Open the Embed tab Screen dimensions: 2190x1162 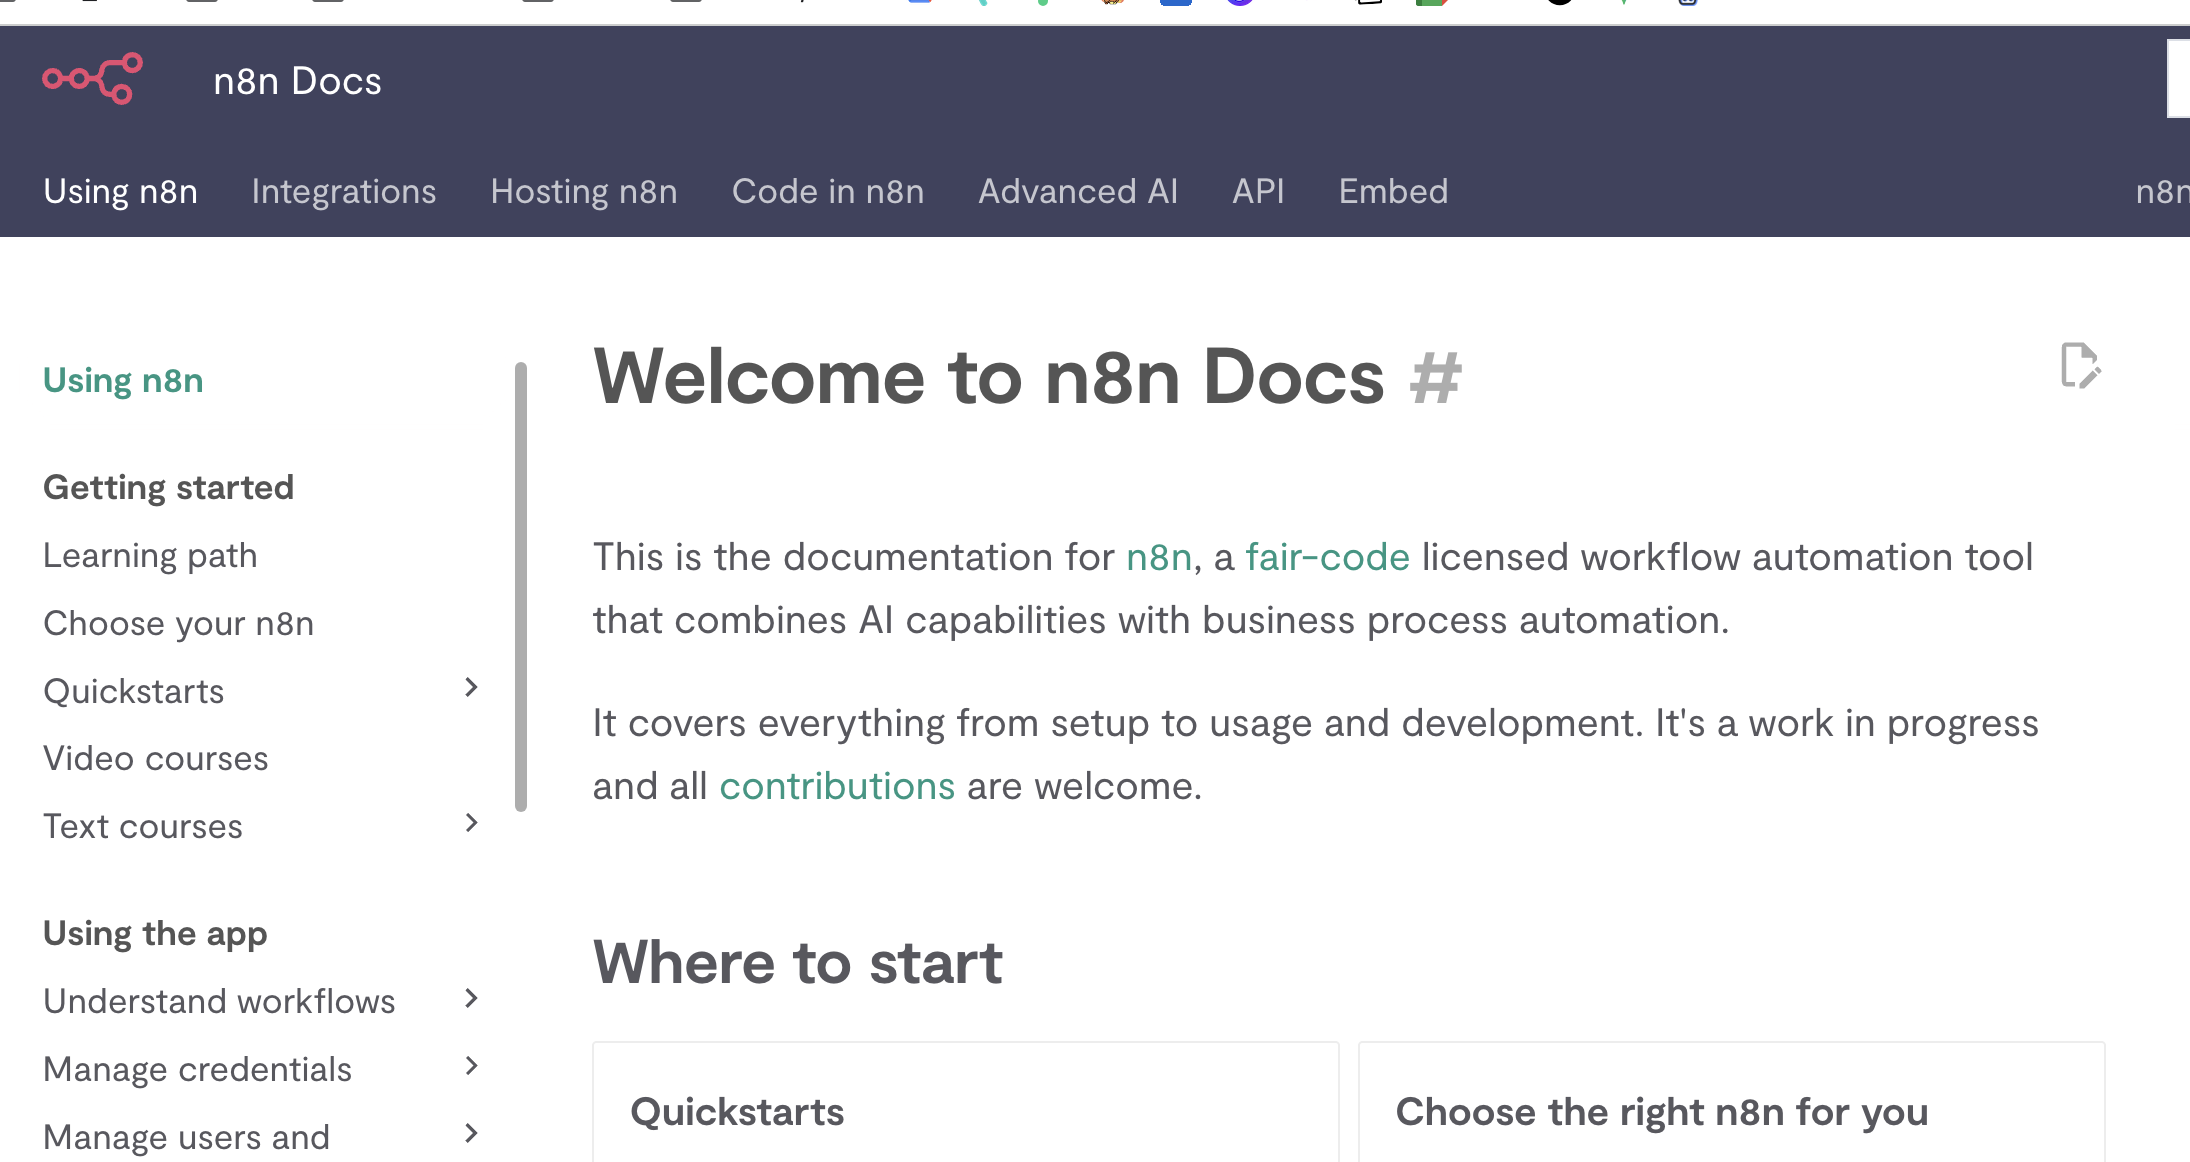click(1393, 191)
